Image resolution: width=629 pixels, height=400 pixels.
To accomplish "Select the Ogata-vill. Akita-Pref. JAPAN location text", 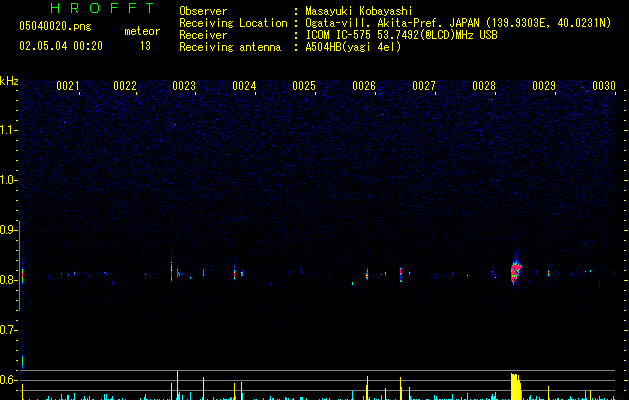I will 458,23.
